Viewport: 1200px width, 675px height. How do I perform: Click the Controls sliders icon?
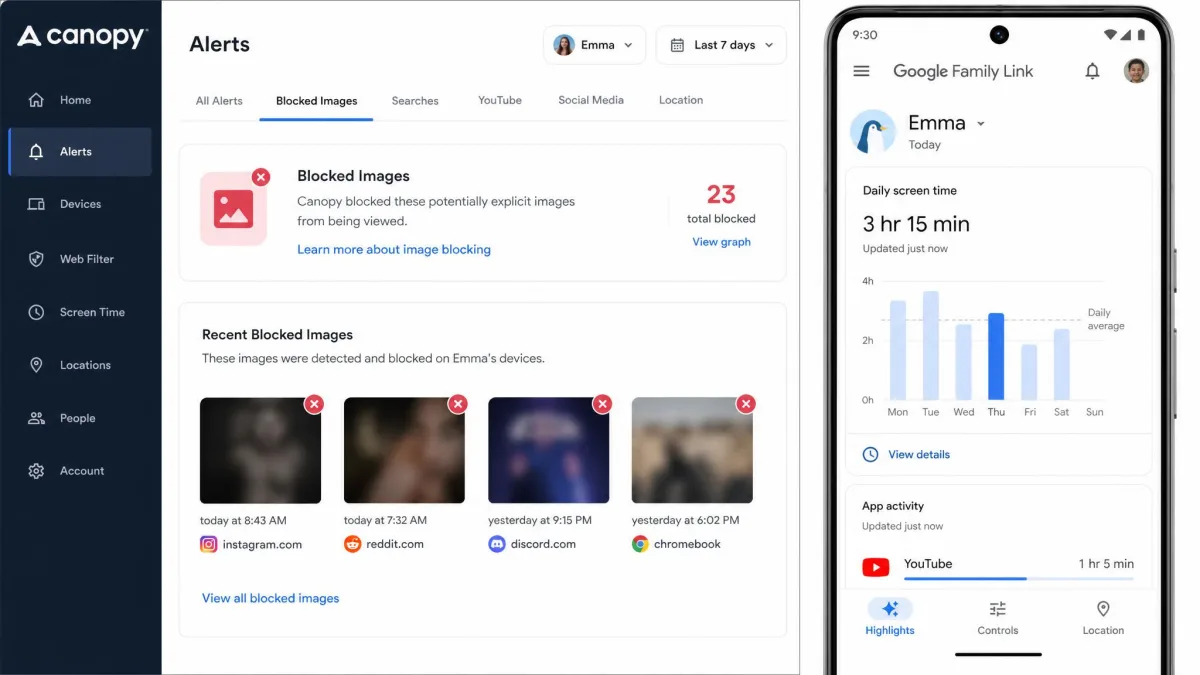click(997, 608)
